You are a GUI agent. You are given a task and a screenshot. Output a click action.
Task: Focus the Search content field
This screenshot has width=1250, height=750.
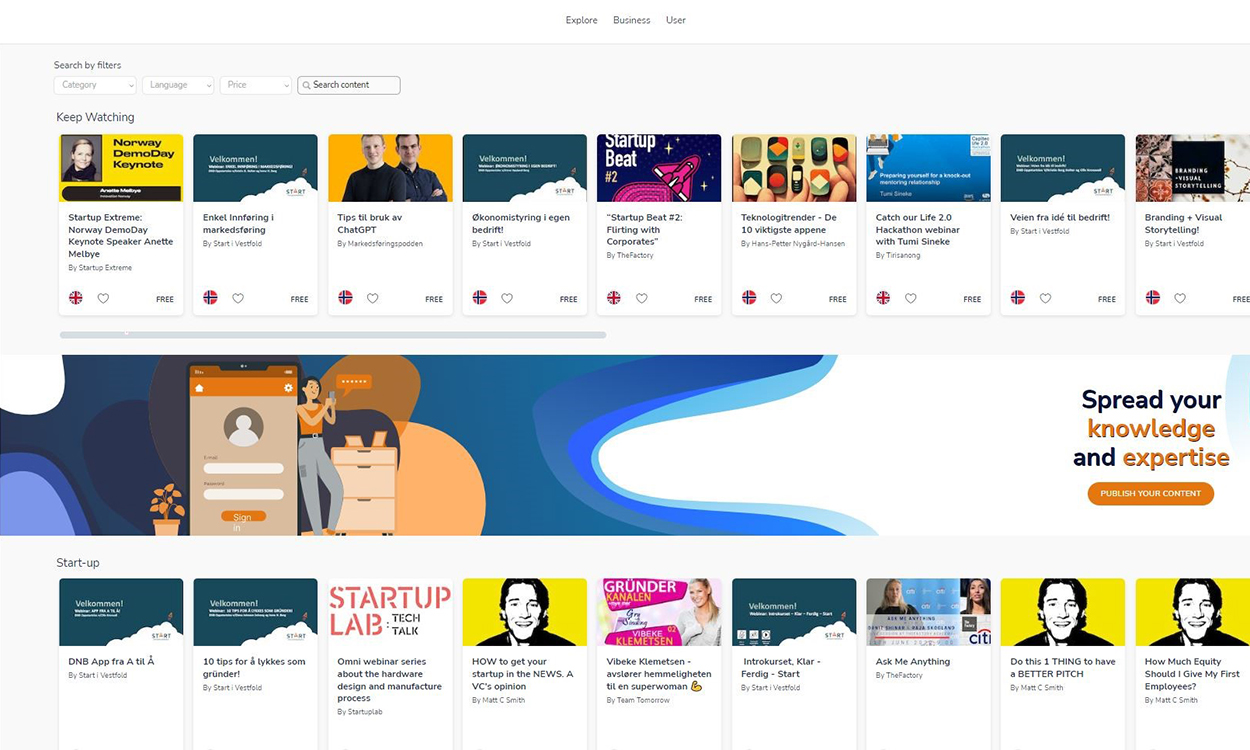[x=349, y=85]
